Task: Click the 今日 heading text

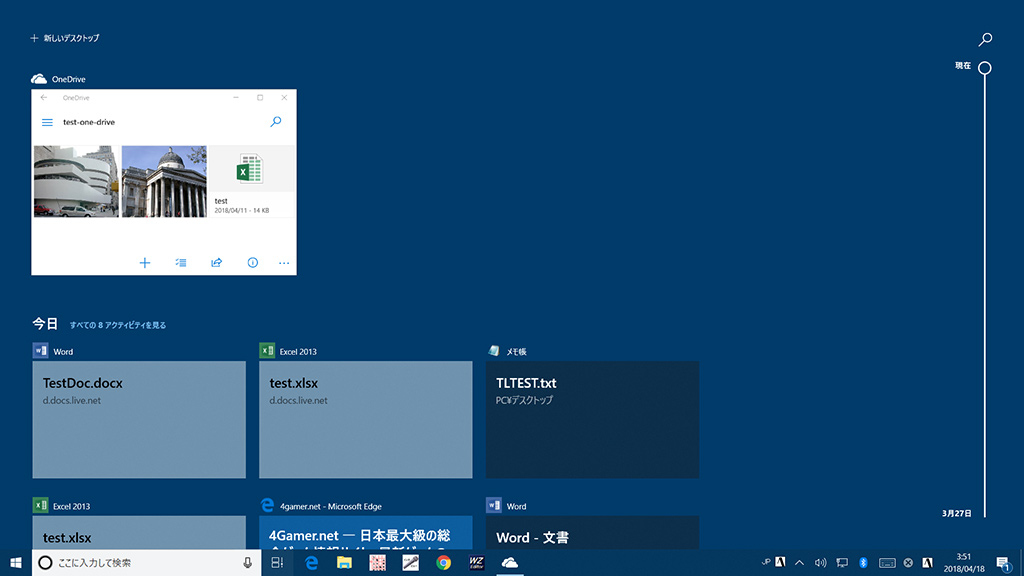Action: (x=45, y=324)
